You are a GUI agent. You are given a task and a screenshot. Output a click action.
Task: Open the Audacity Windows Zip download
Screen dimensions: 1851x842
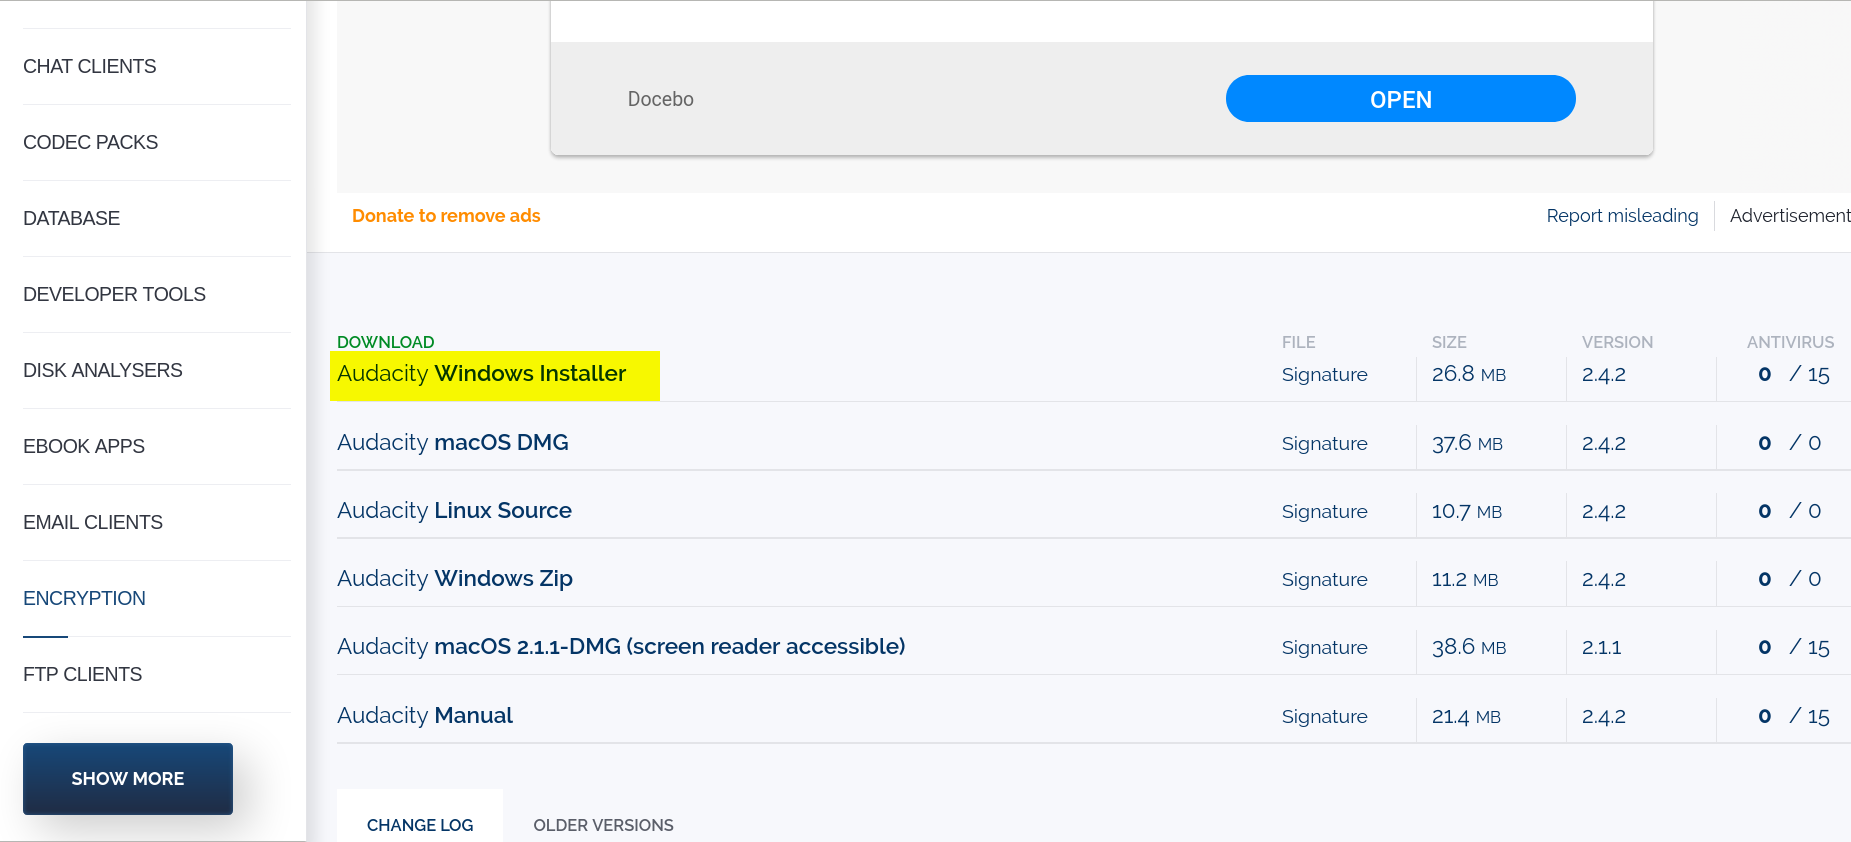[455, 579]
